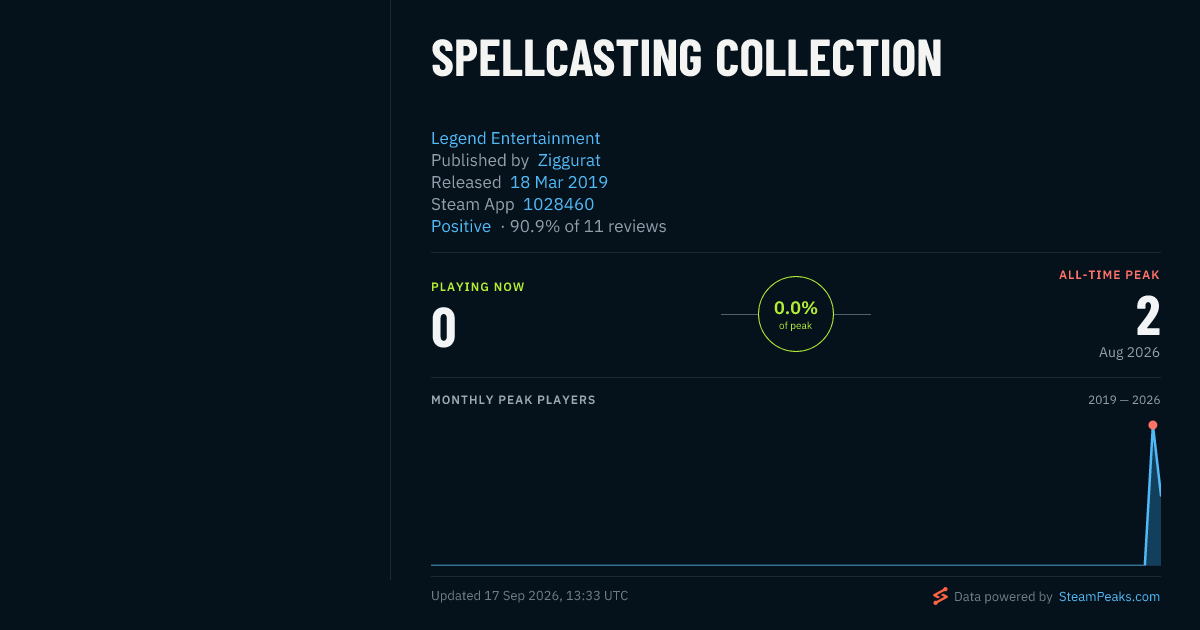The width and height of the screenshot is (1200, 630).
Task: Open Steam App ID 1028460 link
Action: pyautogui.click(x=559, y=204)
